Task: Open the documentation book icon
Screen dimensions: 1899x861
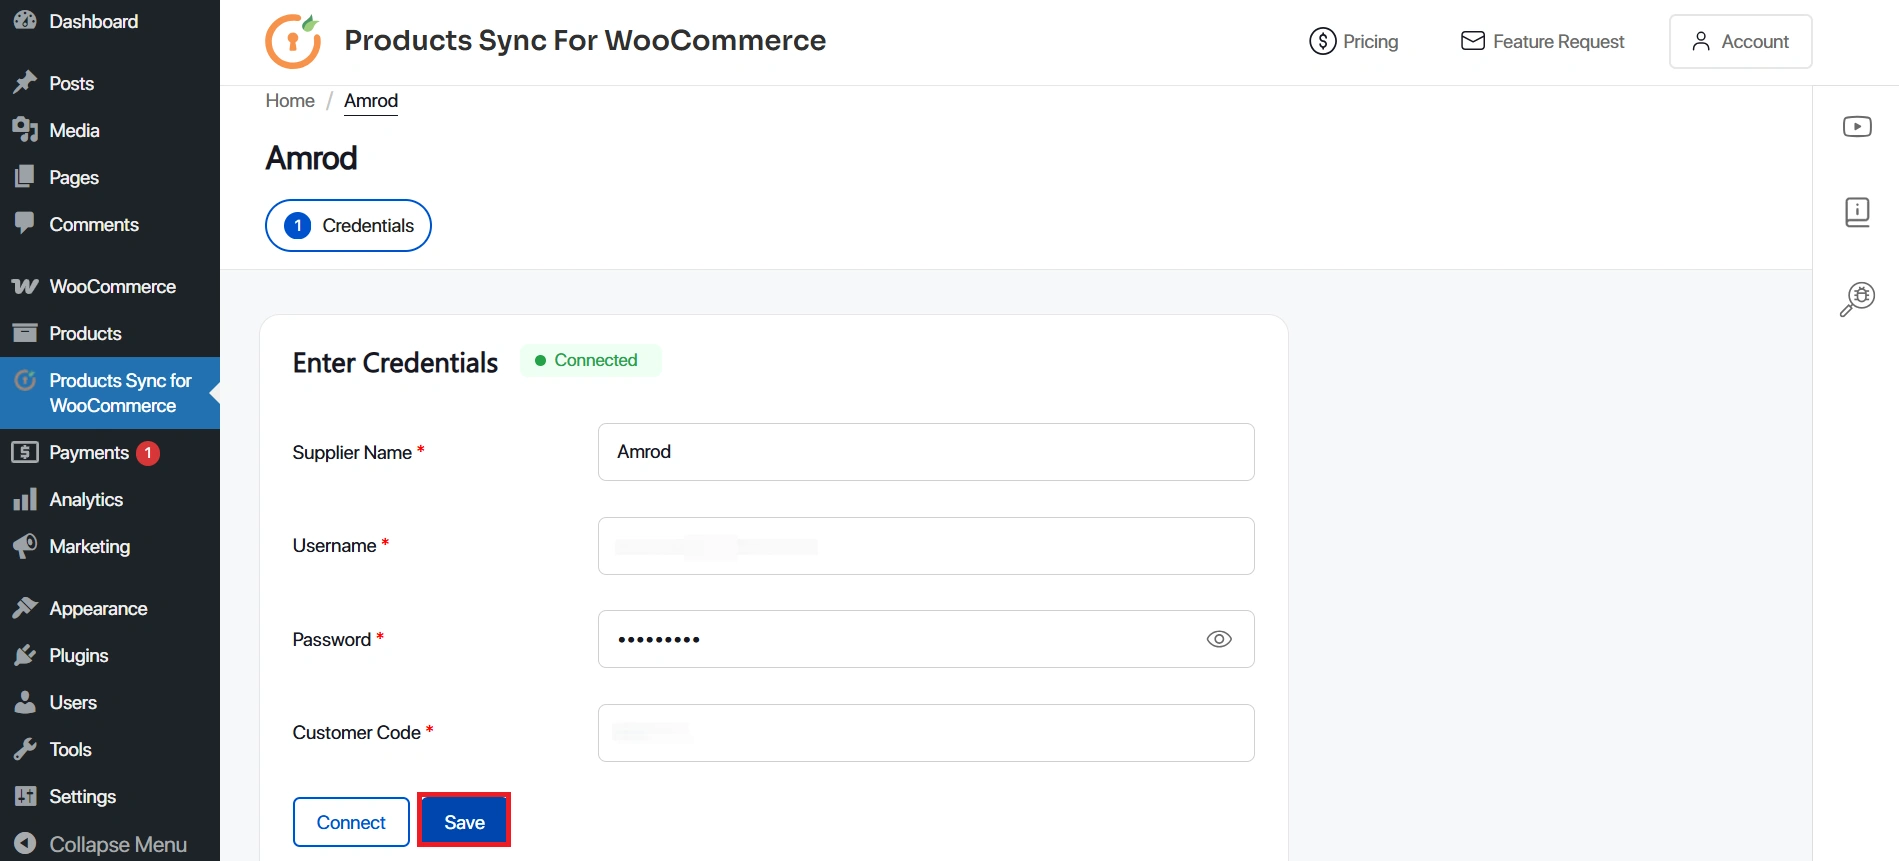Action: click(1857, 212)
